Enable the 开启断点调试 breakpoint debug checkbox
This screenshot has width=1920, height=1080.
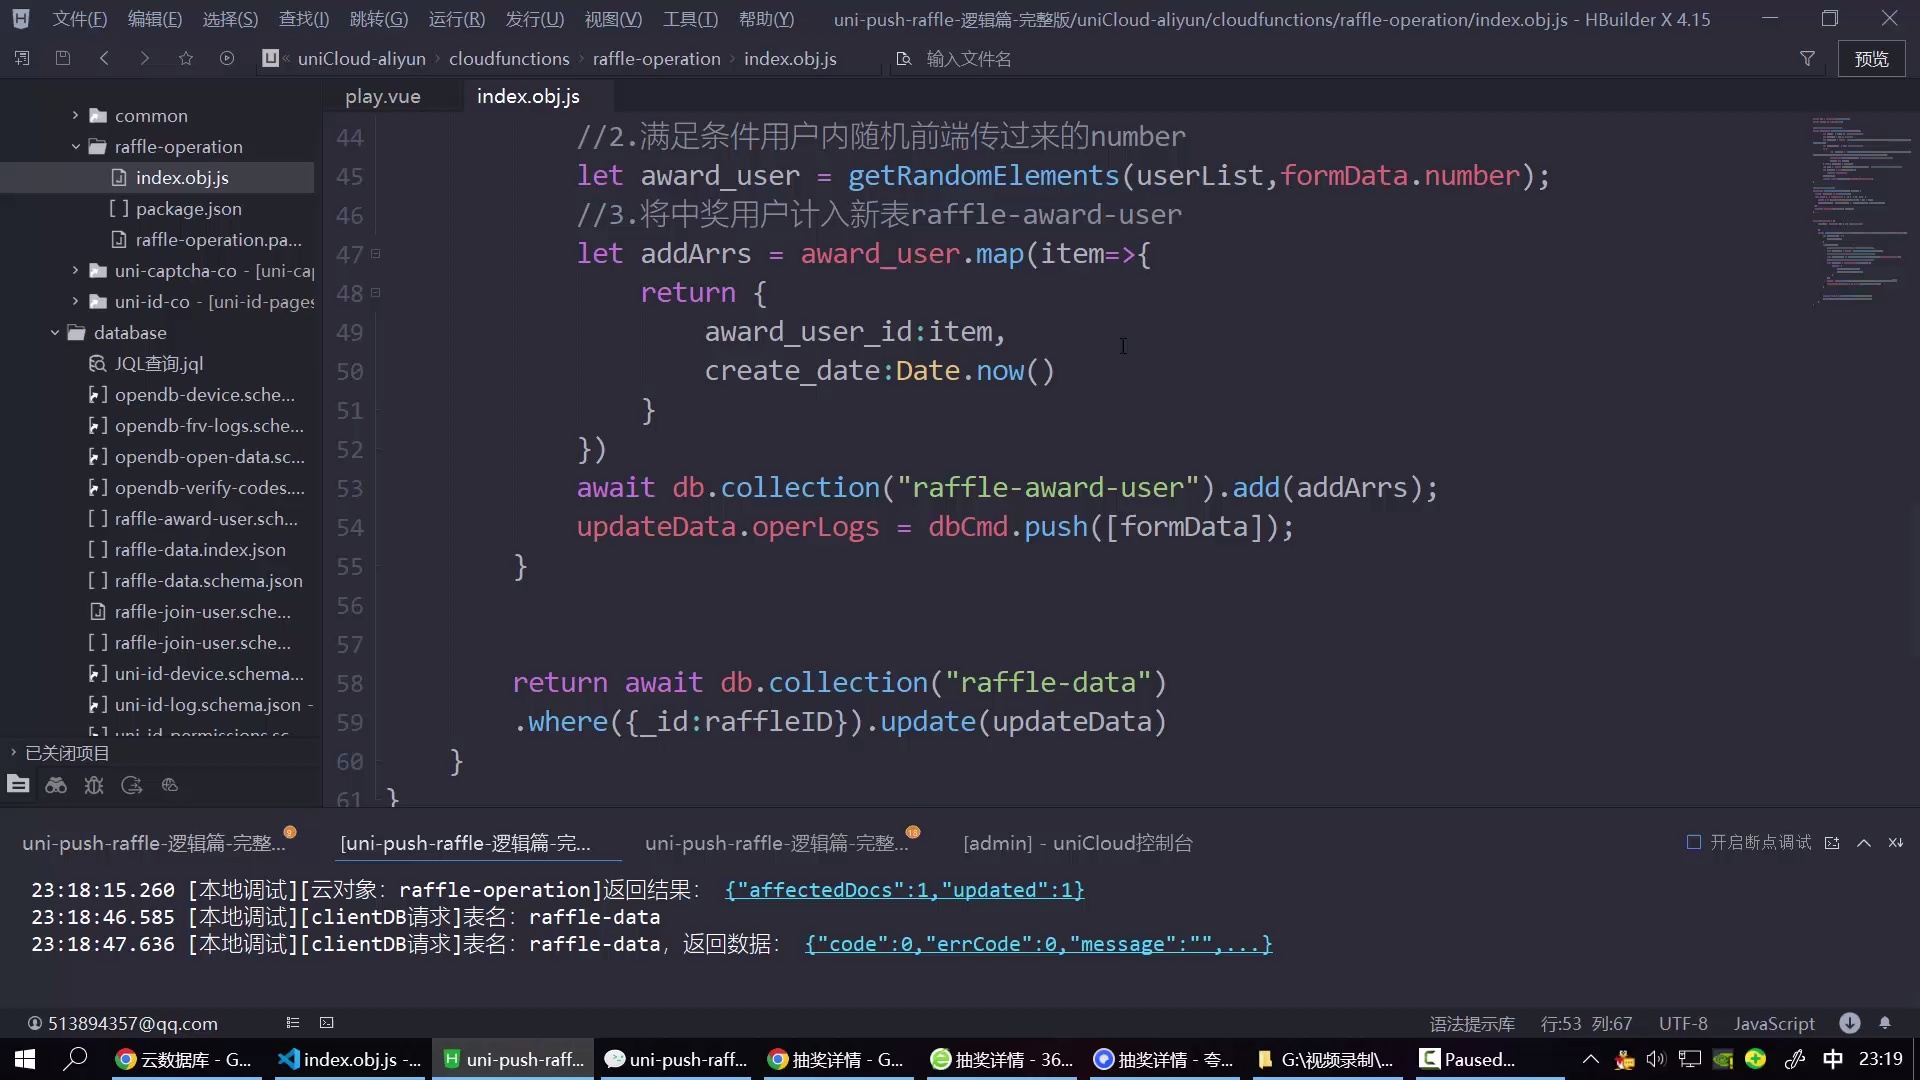click(x=1694, y=842)
